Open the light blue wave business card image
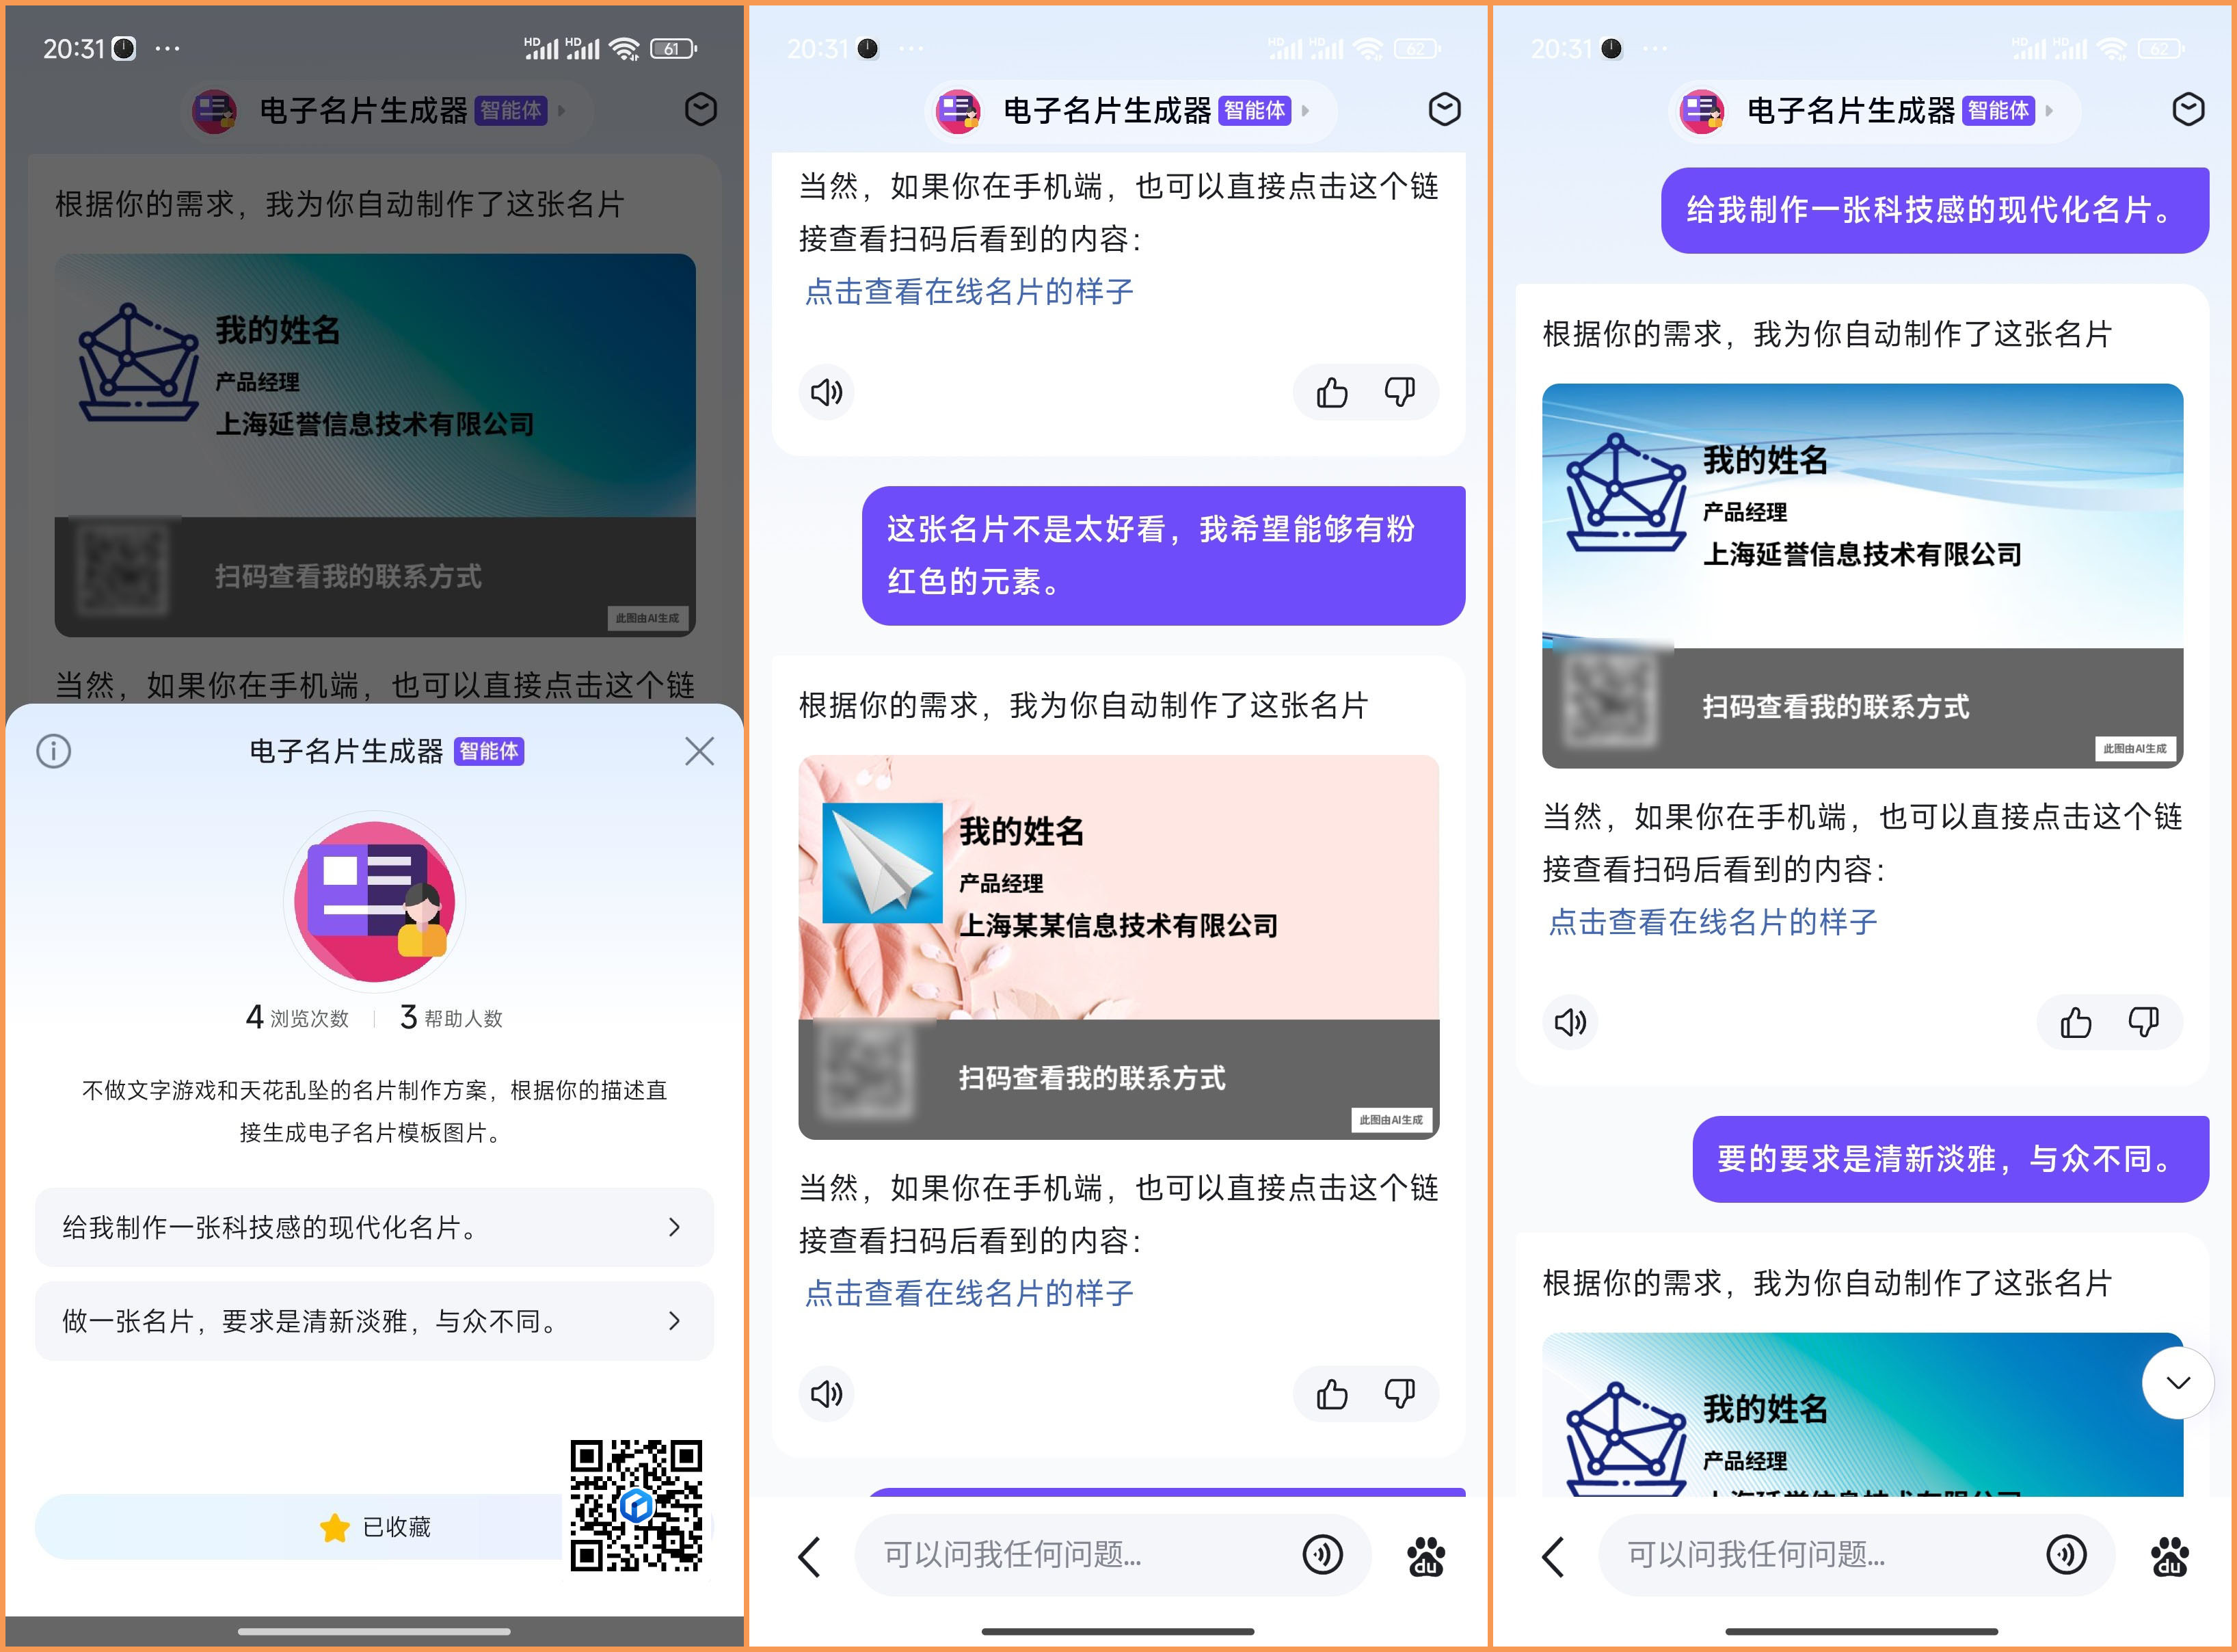 click(x=1862, y=576)
